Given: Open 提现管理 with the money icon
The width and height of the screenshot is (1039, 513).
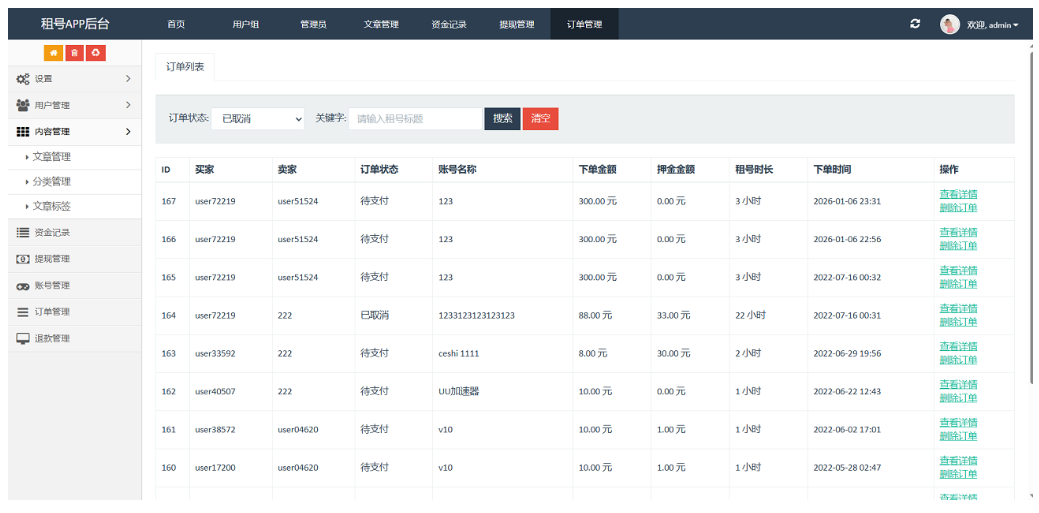Looking at the screenshot, I should 51,259.
